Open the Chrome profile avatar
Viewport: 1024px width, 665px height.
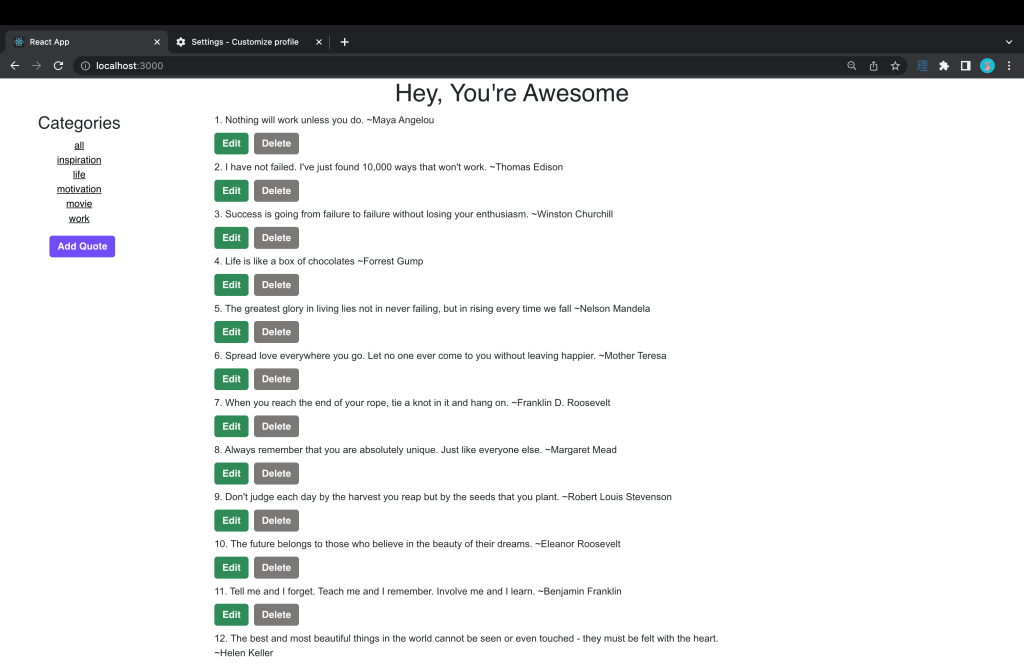pos(987,66)
